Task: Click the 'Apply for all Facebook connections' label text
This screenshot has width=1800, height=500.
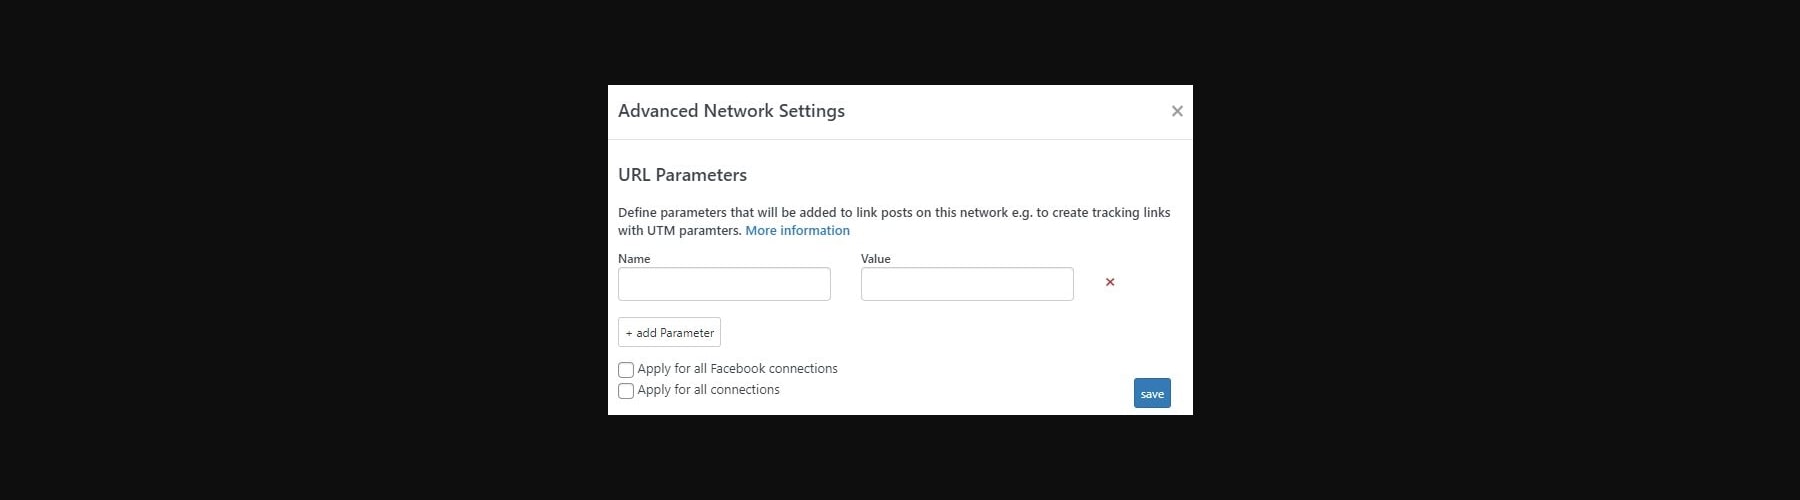Action: point(737,369)
